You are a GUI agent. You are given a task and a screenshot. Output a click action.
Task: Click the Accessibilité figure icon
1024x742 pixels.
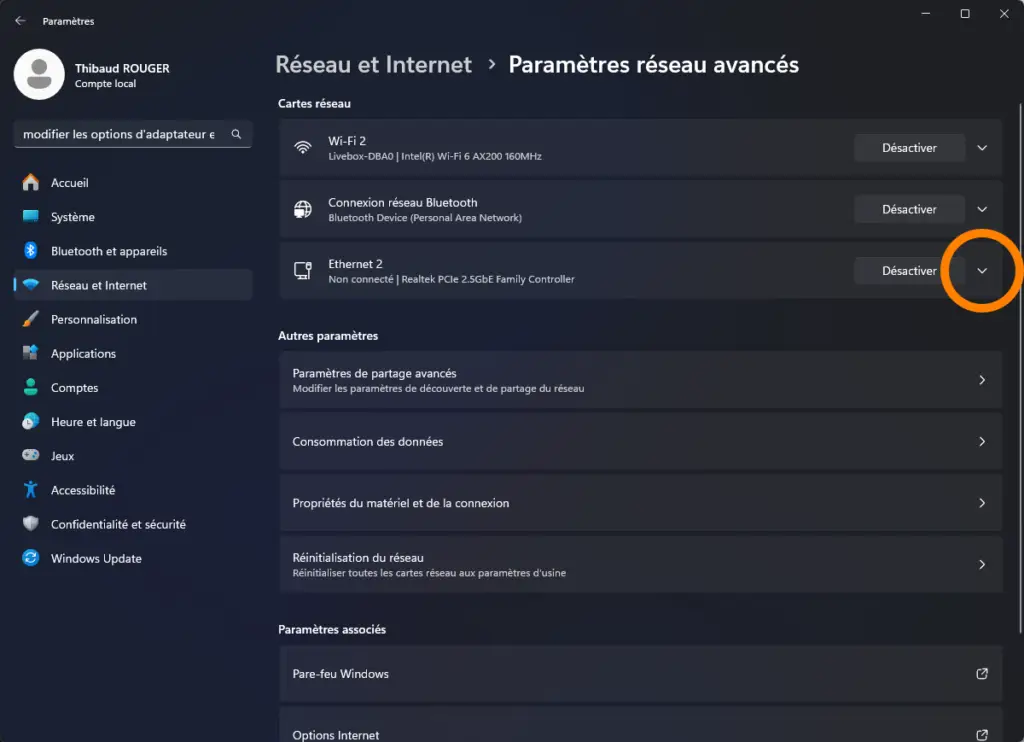[x=31, y=489]
